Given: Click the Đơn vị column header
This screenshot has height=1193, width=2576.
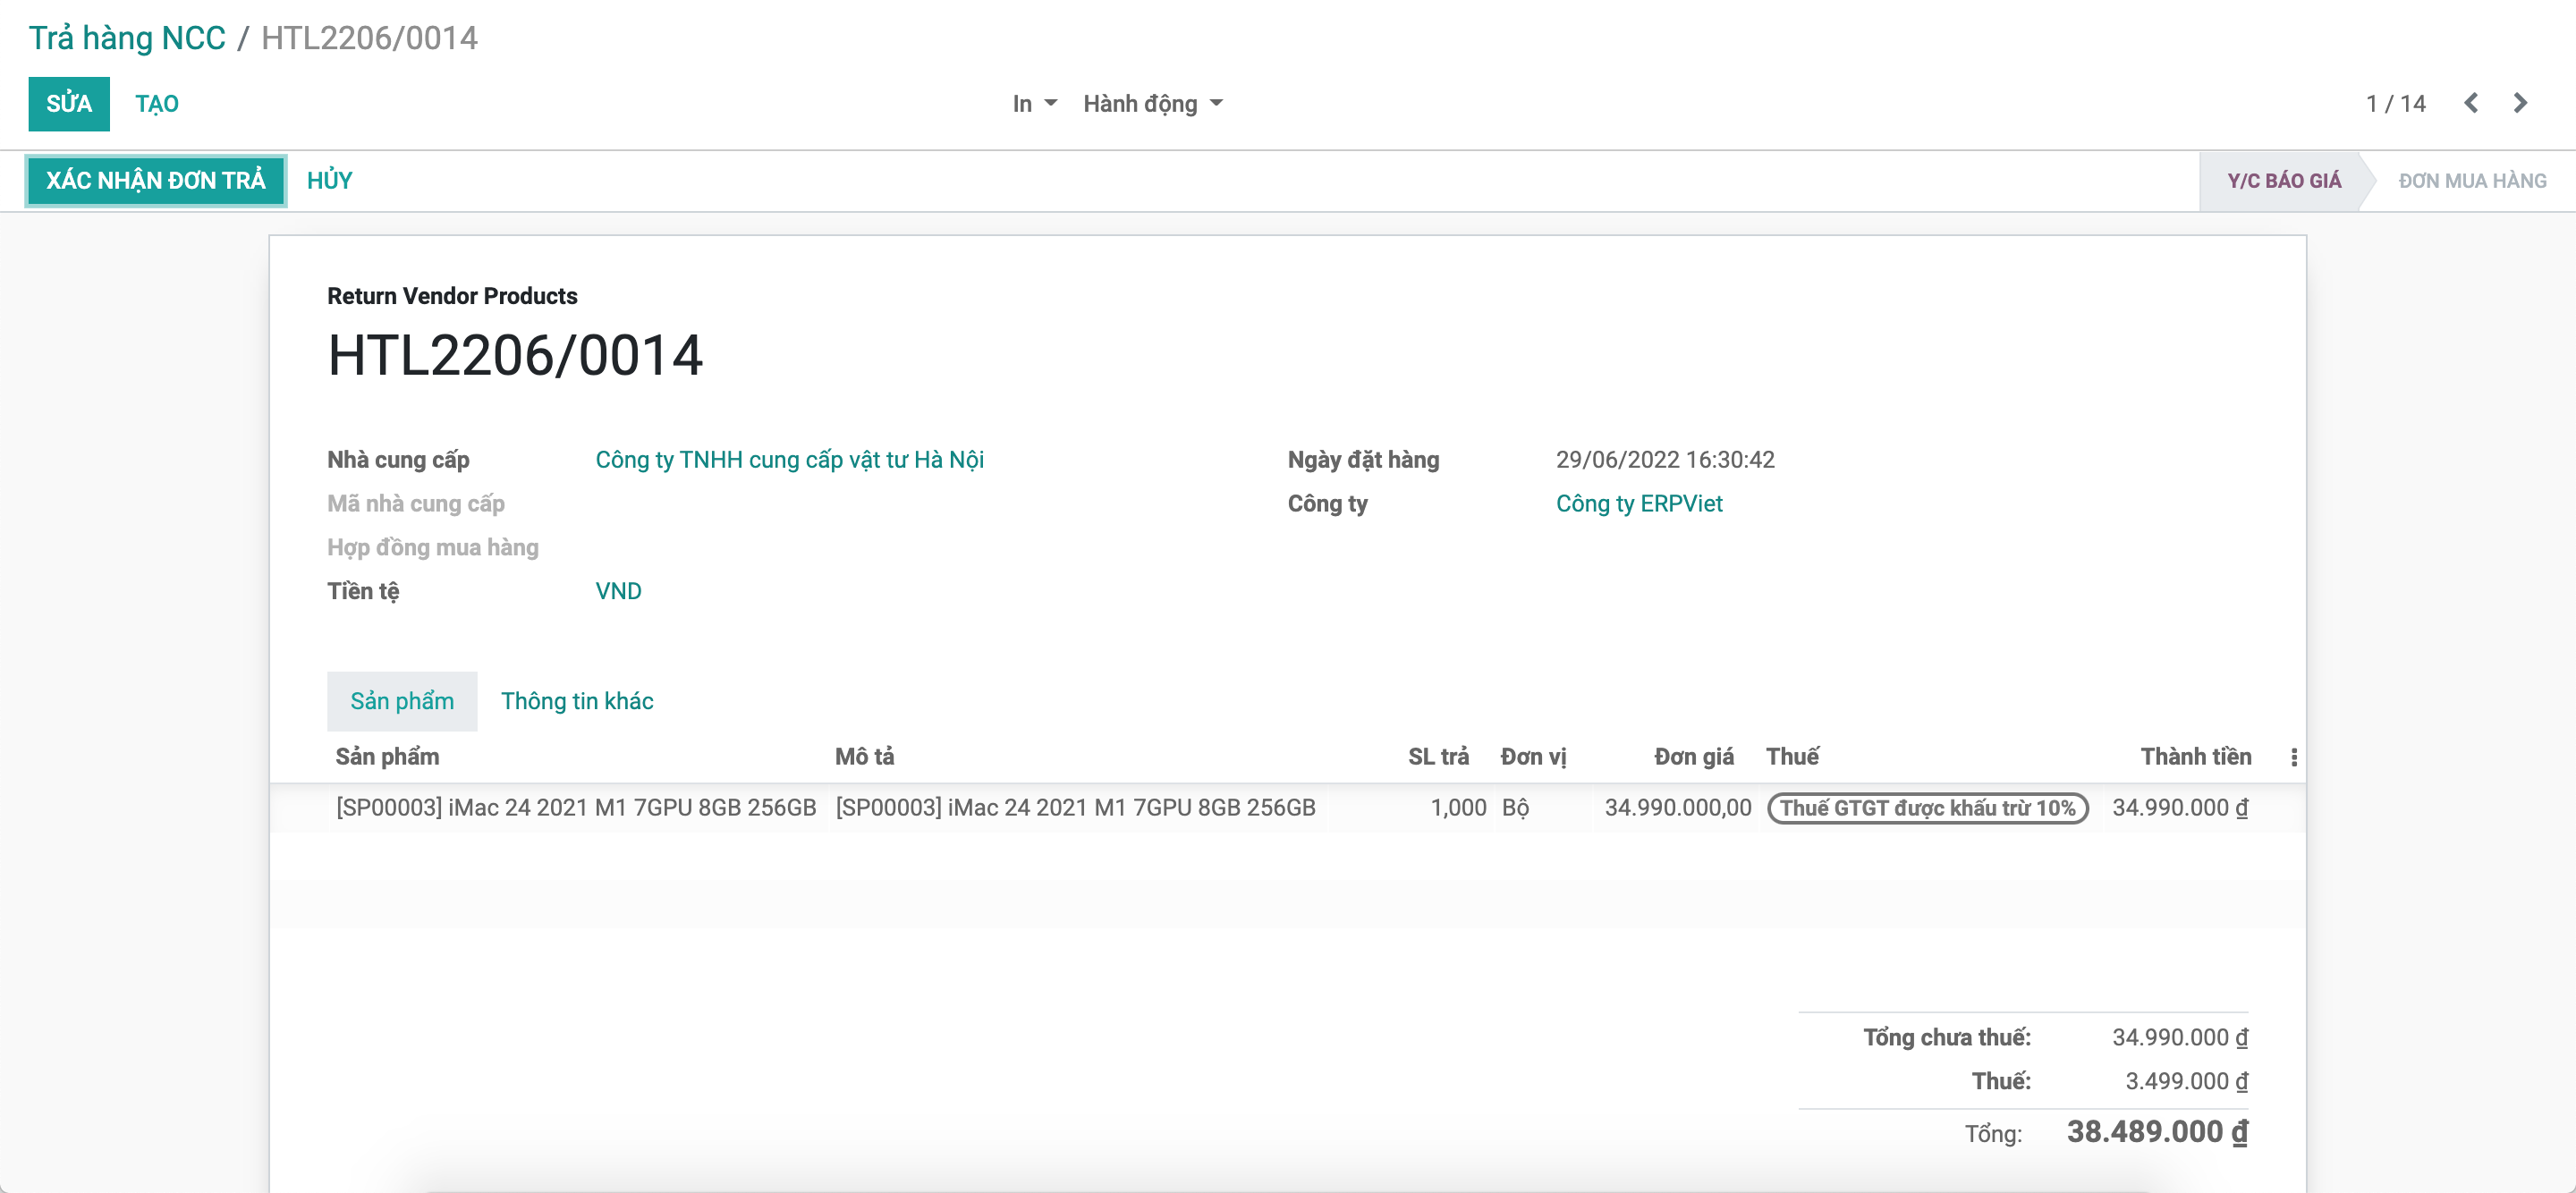Looking at the screenshot, I should click(1533, 756).
